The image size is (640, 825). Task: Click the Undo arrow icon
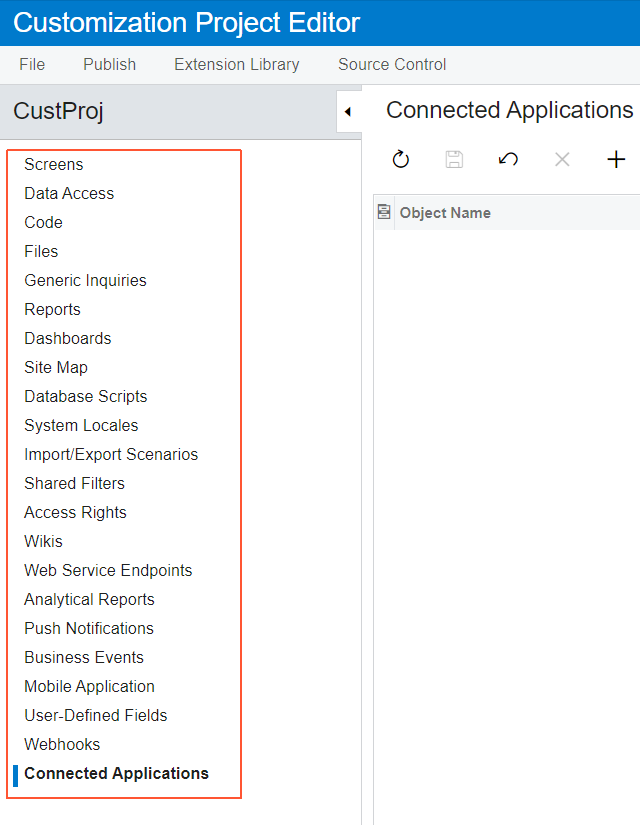click(508, 159)
